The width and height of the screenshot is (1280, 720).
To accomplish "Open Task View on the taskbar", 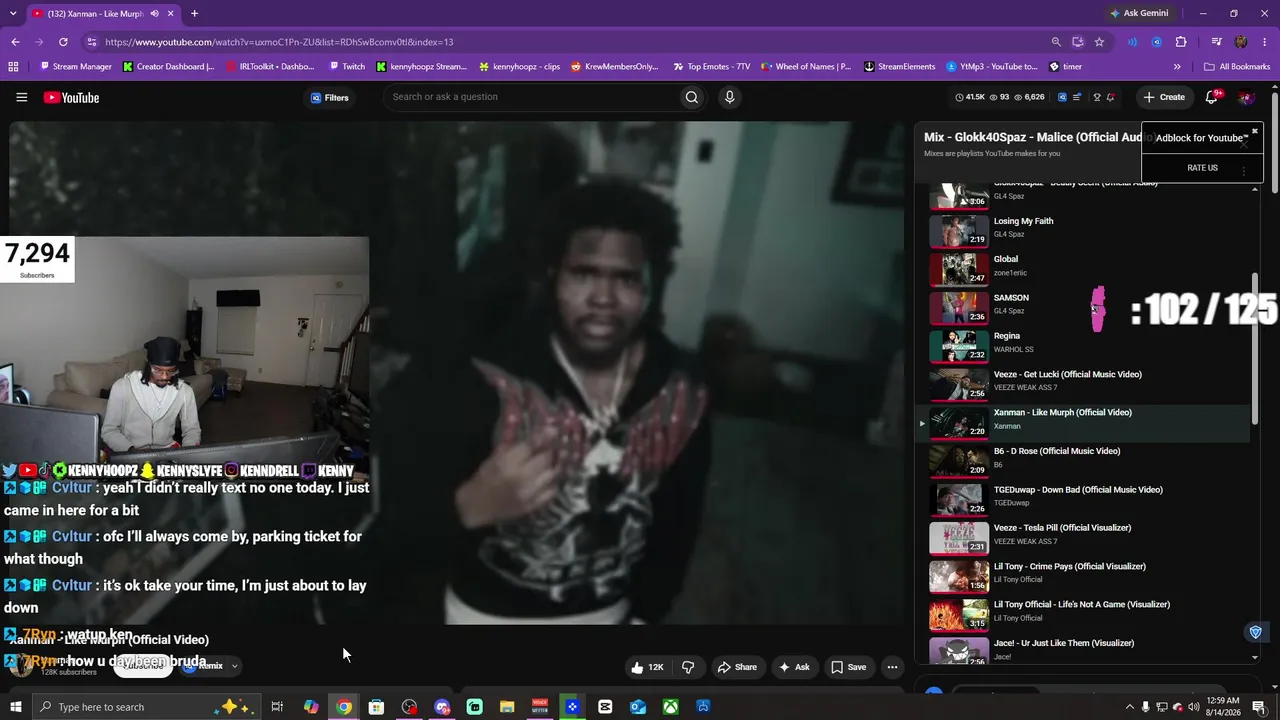I will point(277,707).
